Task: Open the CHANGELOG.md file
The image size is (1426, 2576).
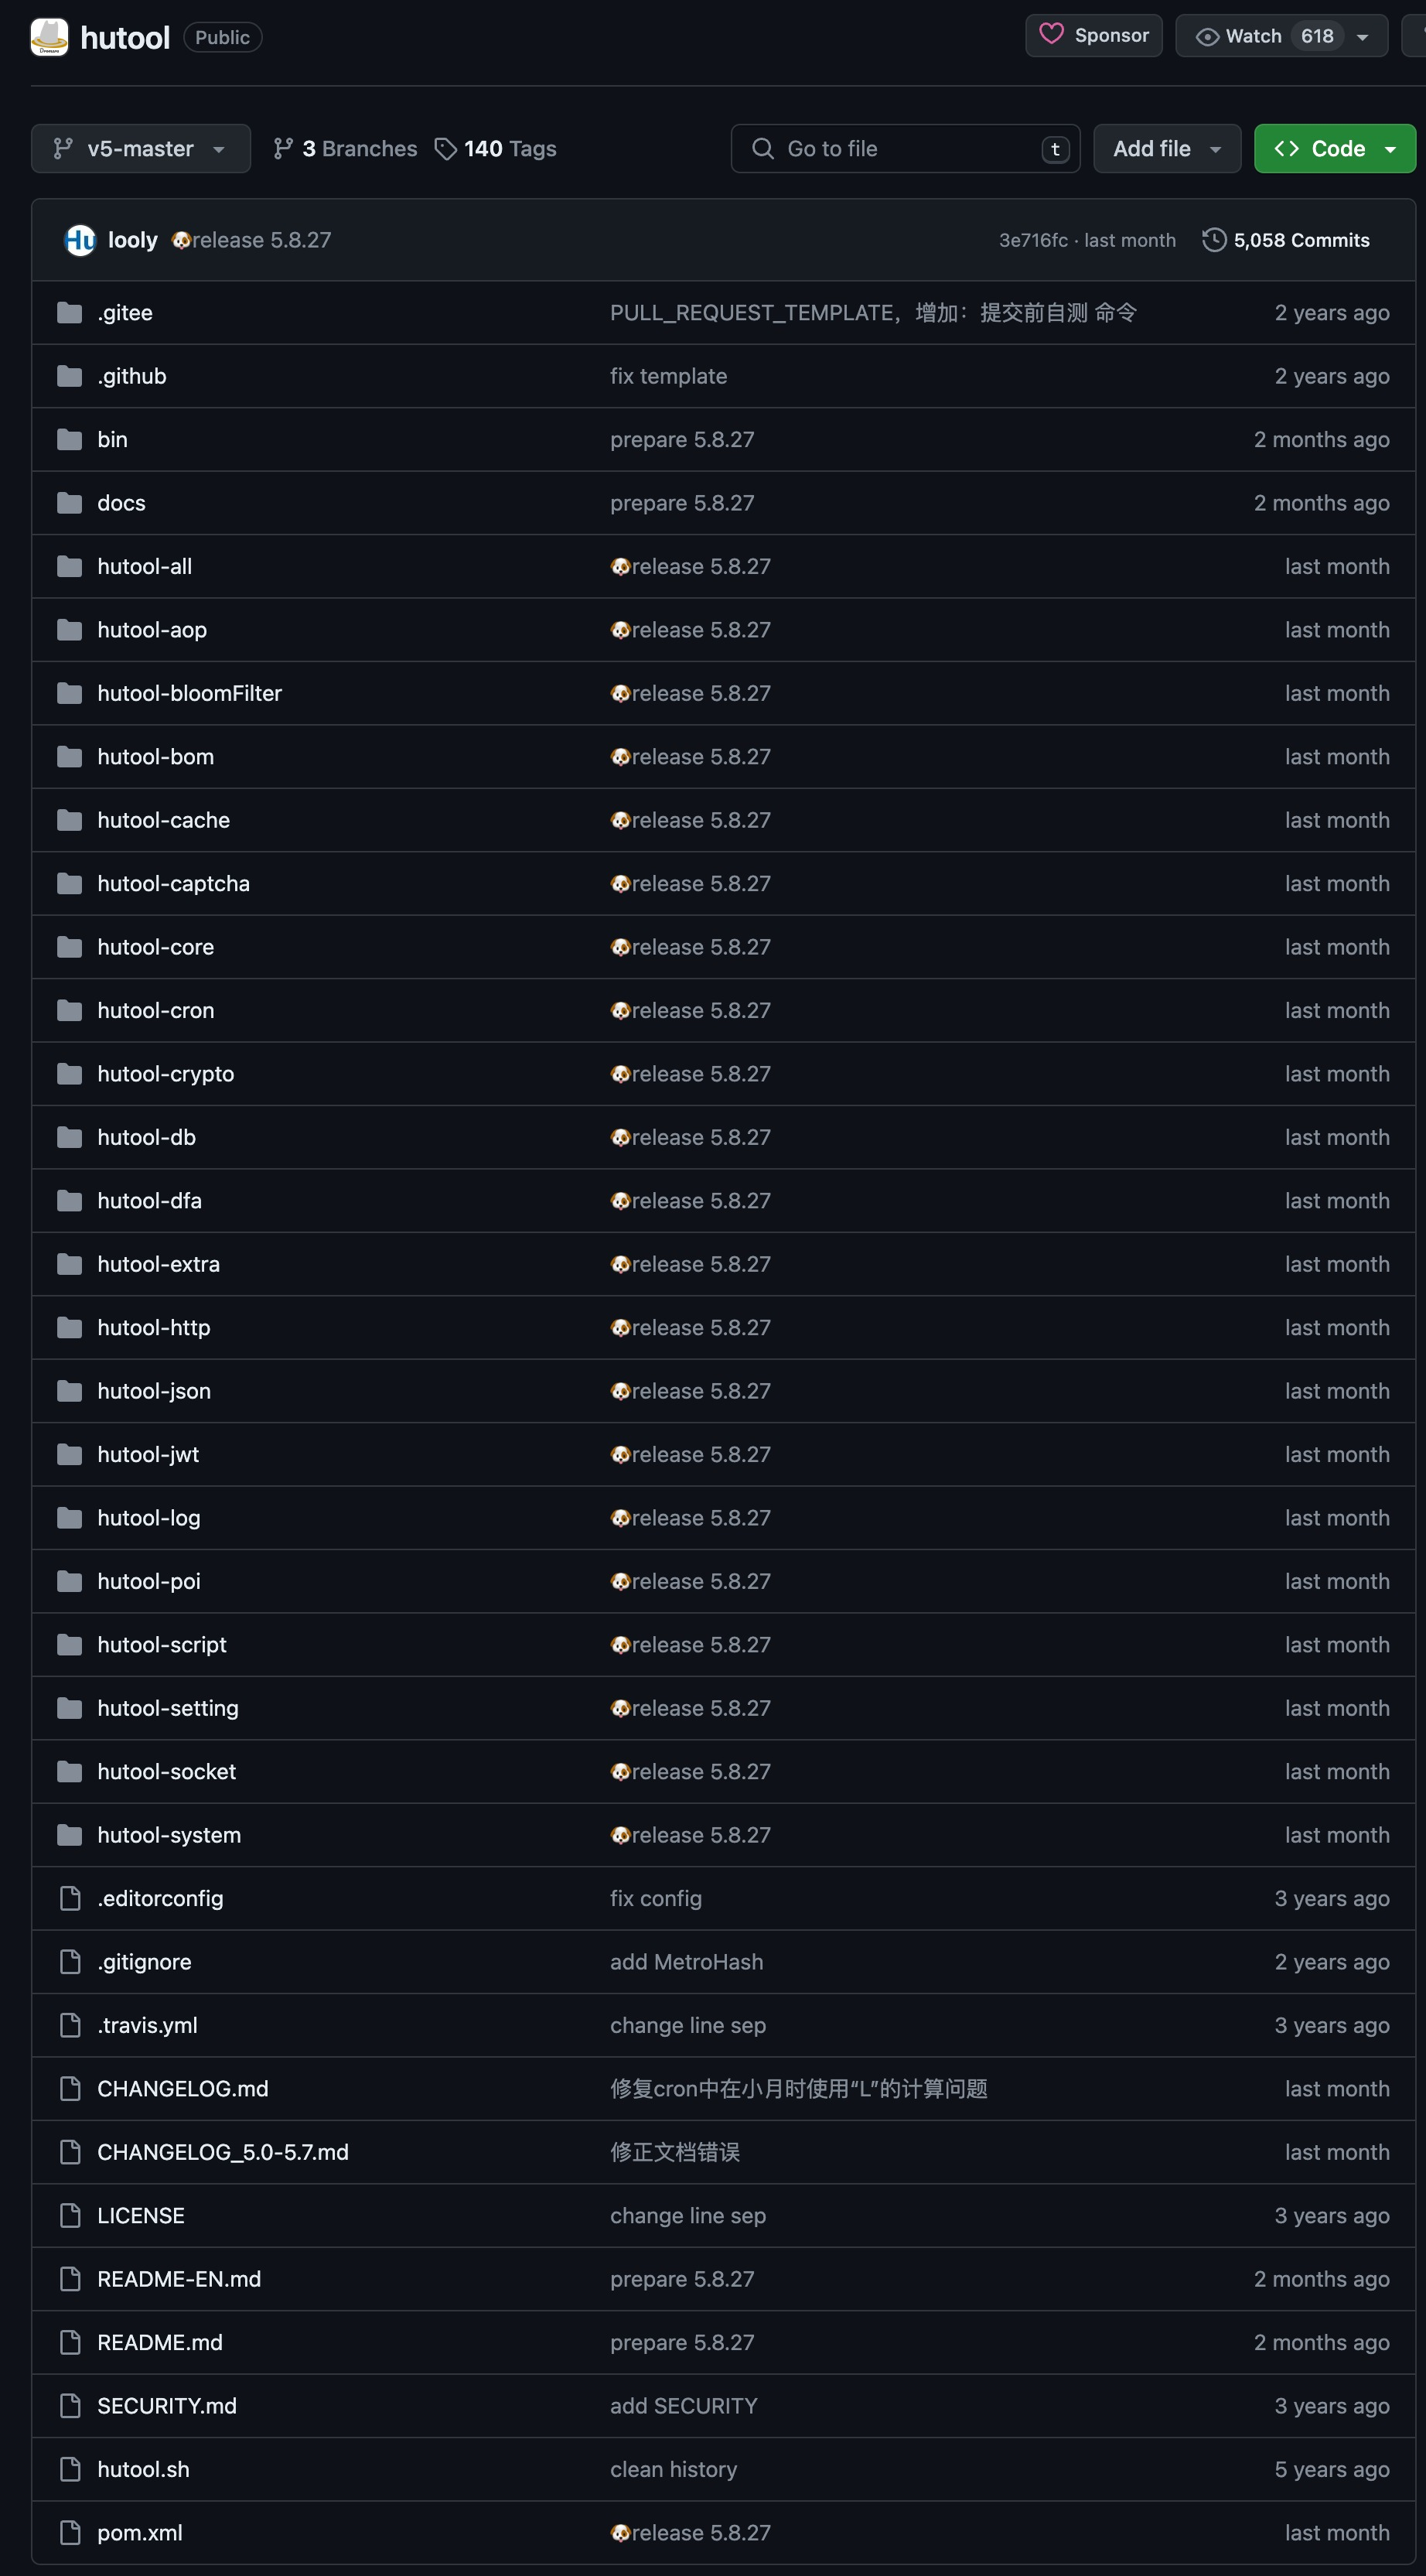Action: pyautogui.click(x=183, y=2089)
